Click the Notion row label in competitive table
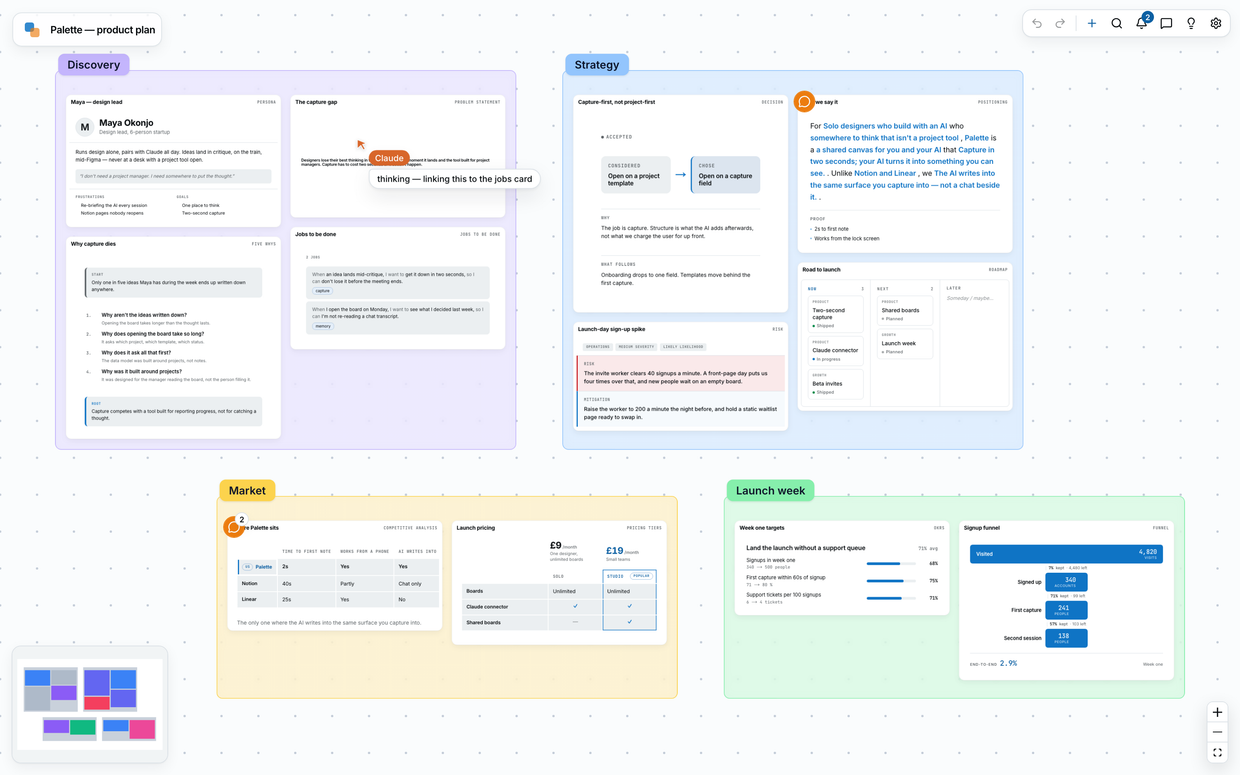Viewport: 1240px width, 775px height. 250,583
